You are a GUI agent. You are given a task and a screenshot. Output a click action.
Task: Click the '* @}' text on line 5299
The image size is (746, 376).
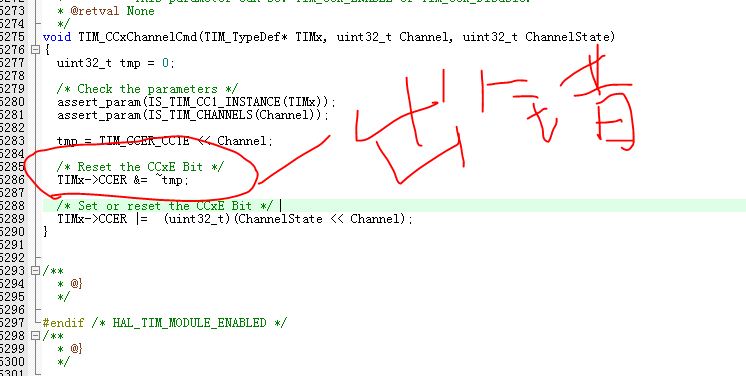point(70,348)
